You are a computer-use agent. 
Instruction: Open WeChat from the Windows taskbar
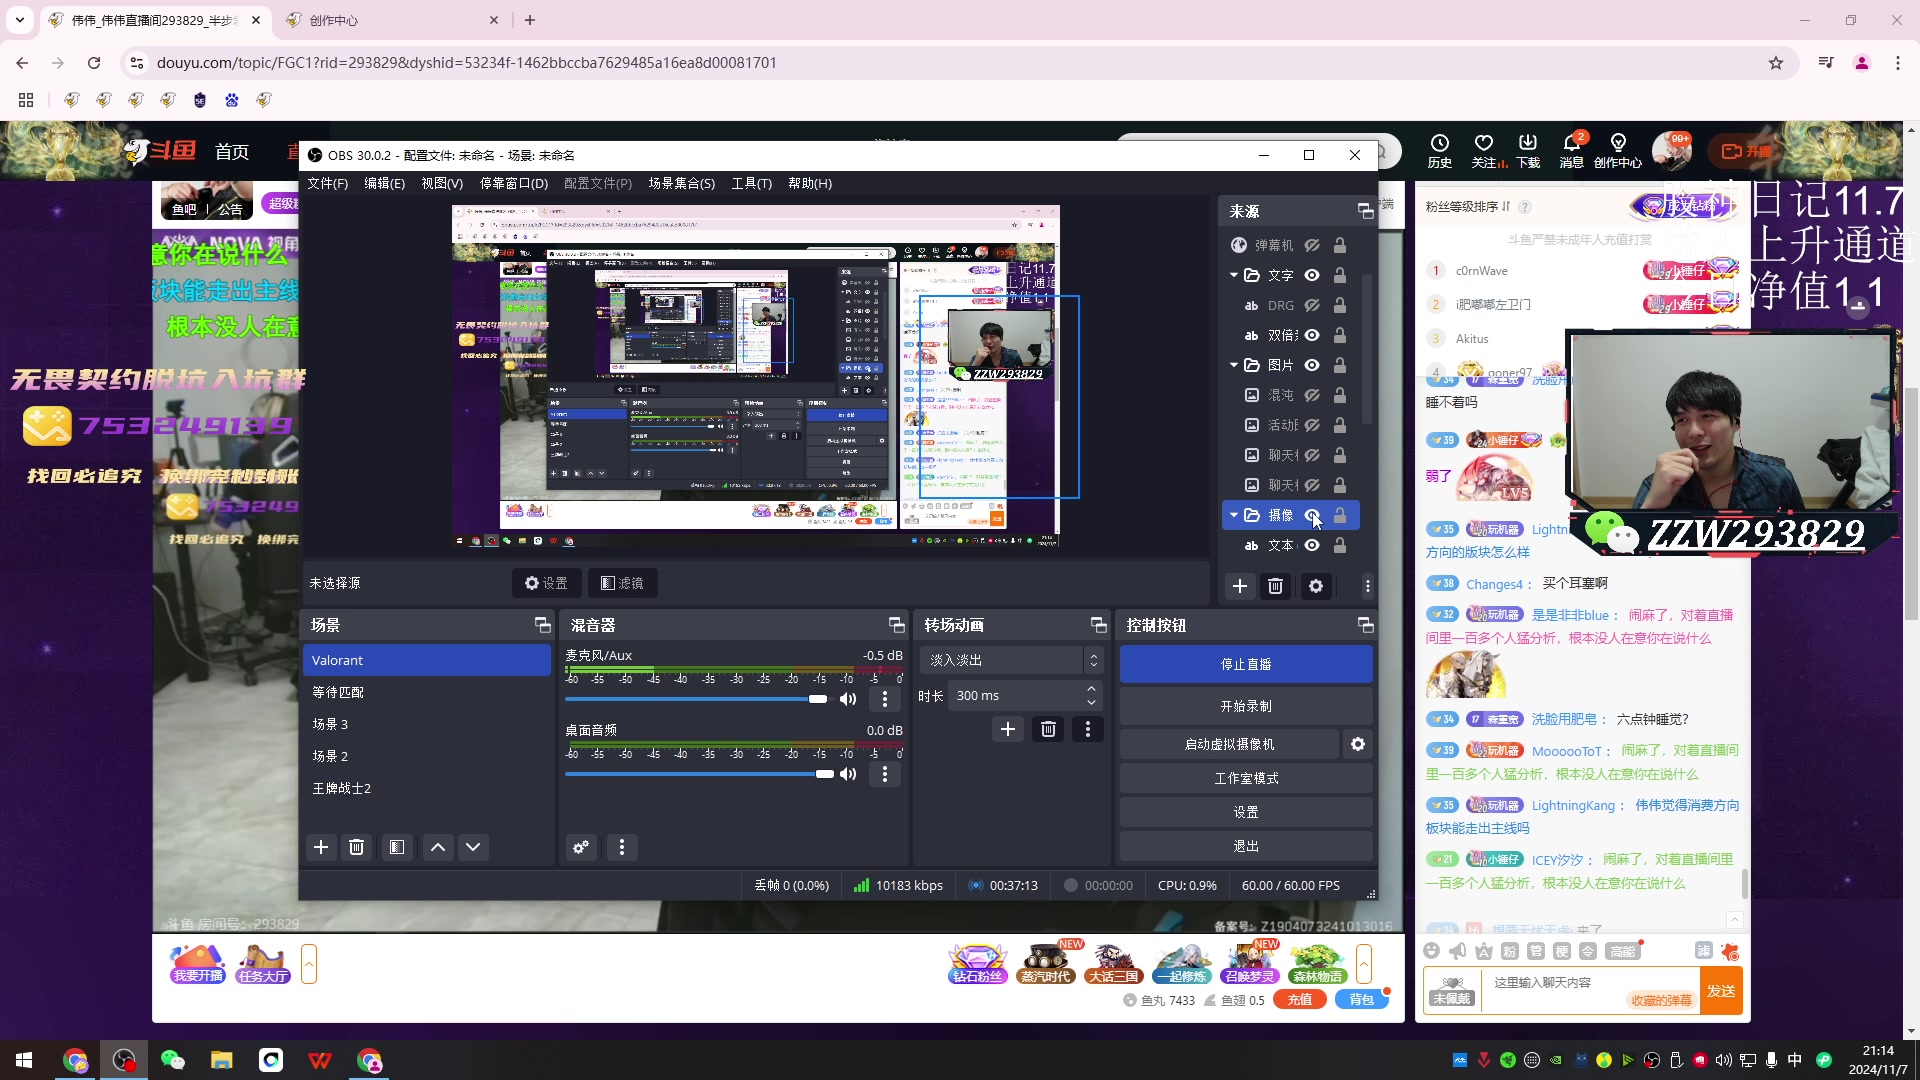pos(173,1060)
